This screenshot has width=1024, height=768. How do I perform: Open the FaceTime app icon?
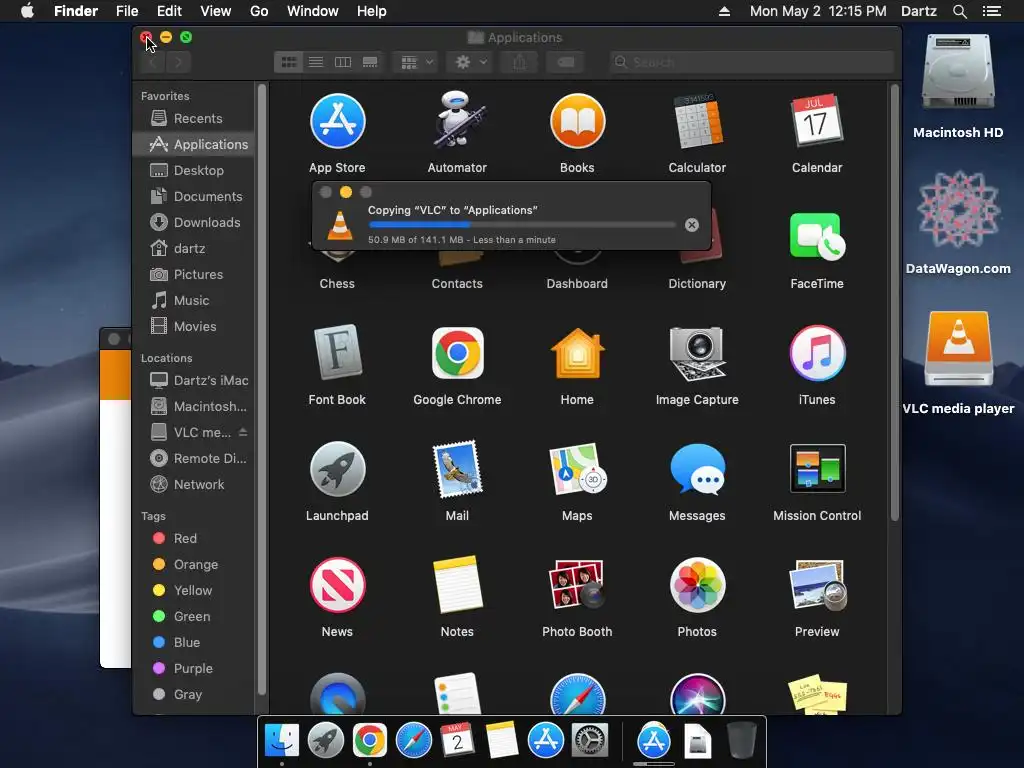click(x=817, y=236)
